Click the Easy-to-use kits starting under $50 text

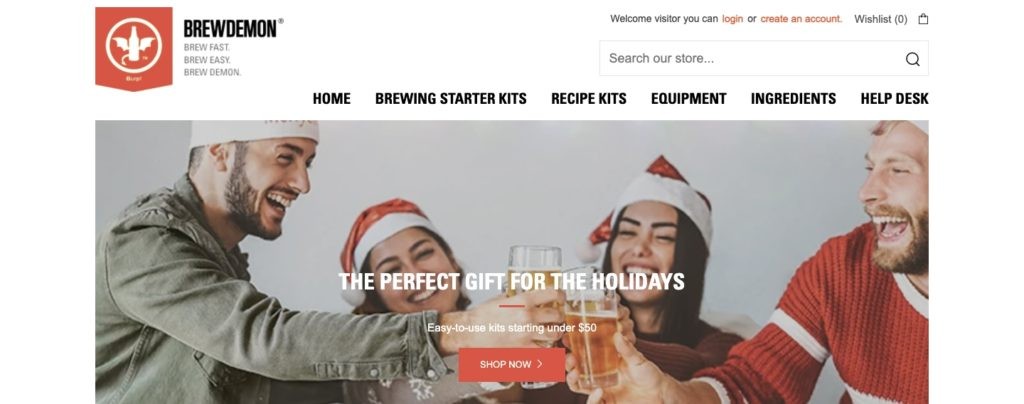pyautogui.click(x=511, y=328)
